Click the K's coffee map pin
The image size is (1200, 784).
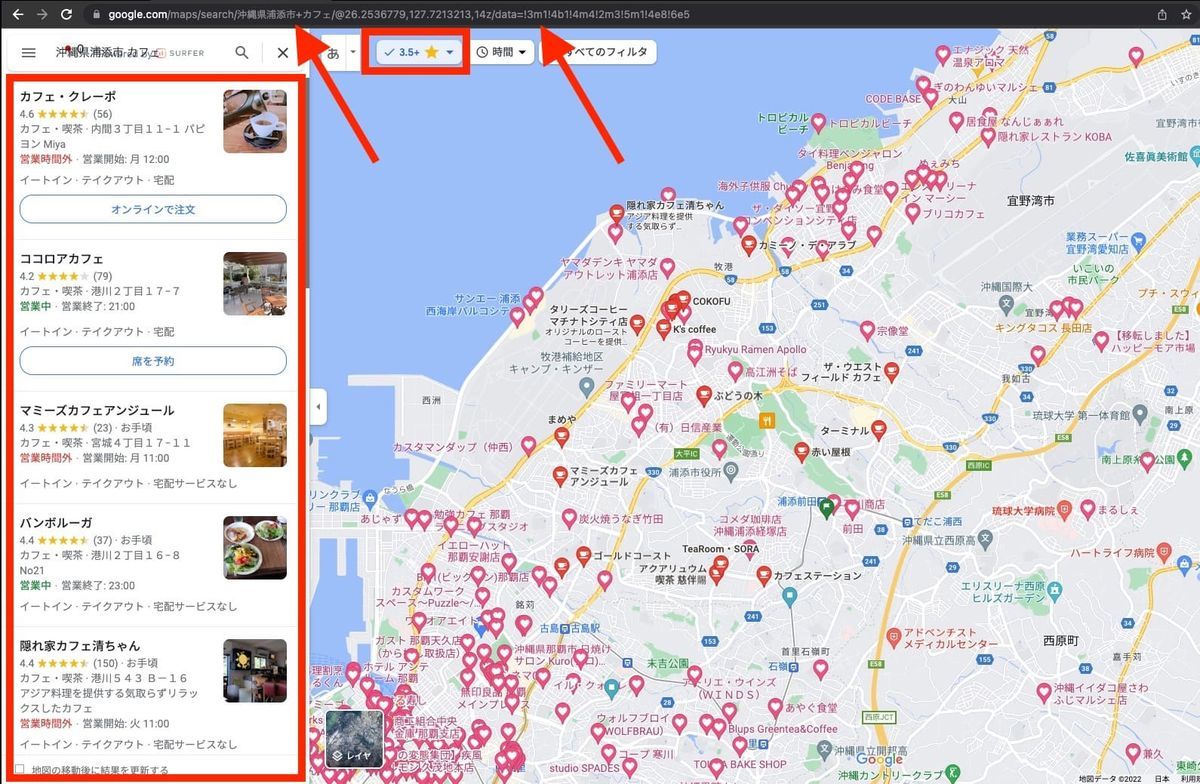[663, 328]
